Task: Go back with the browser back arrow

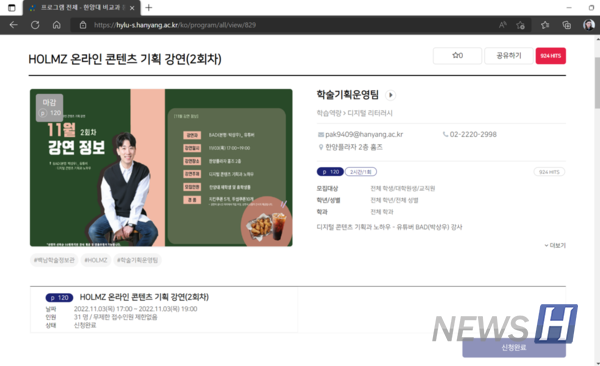Action: (13, 25)
